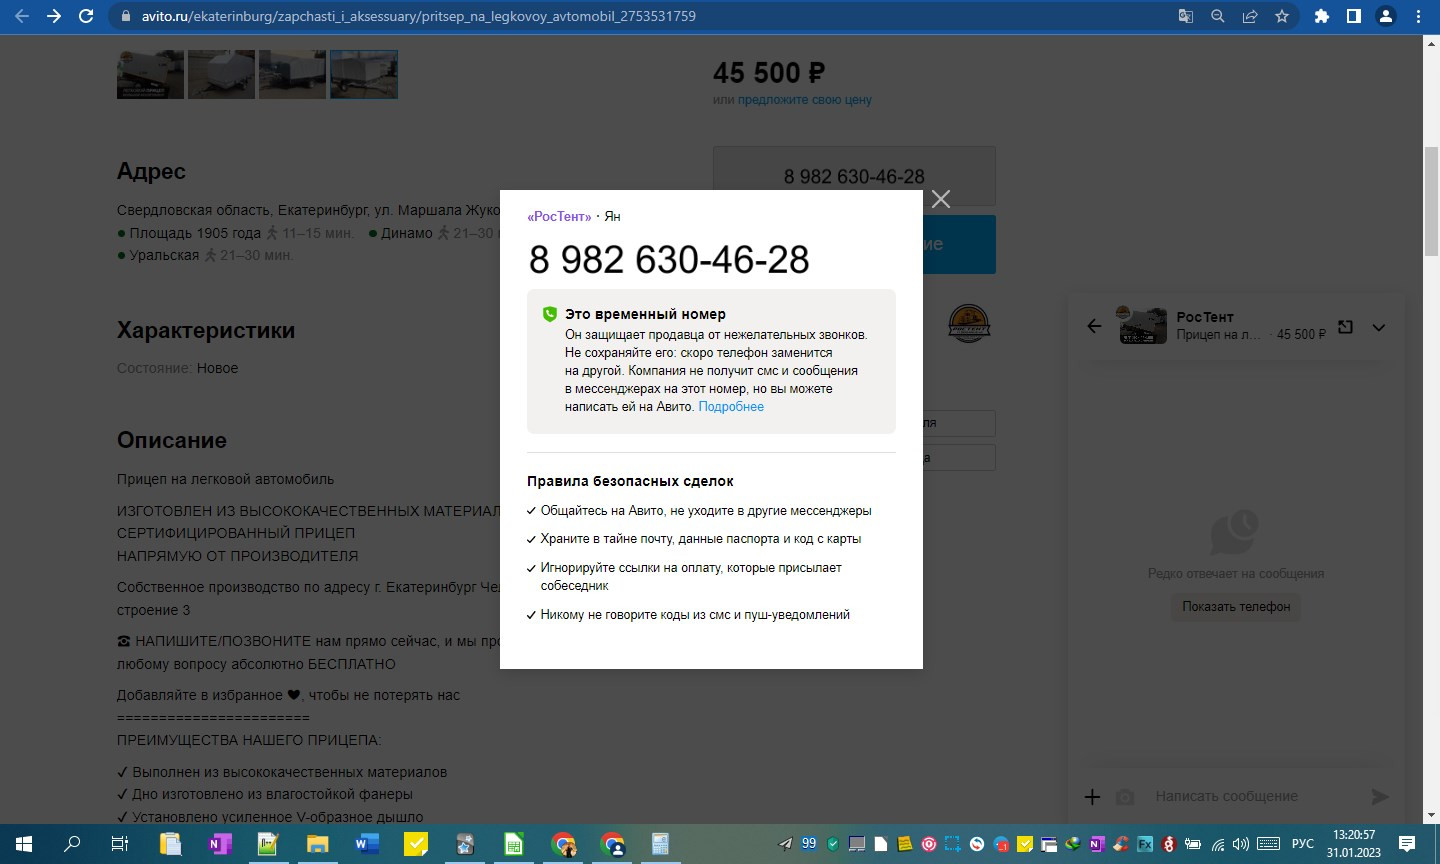Click the volume speaker tray icon

(1241, 844)
